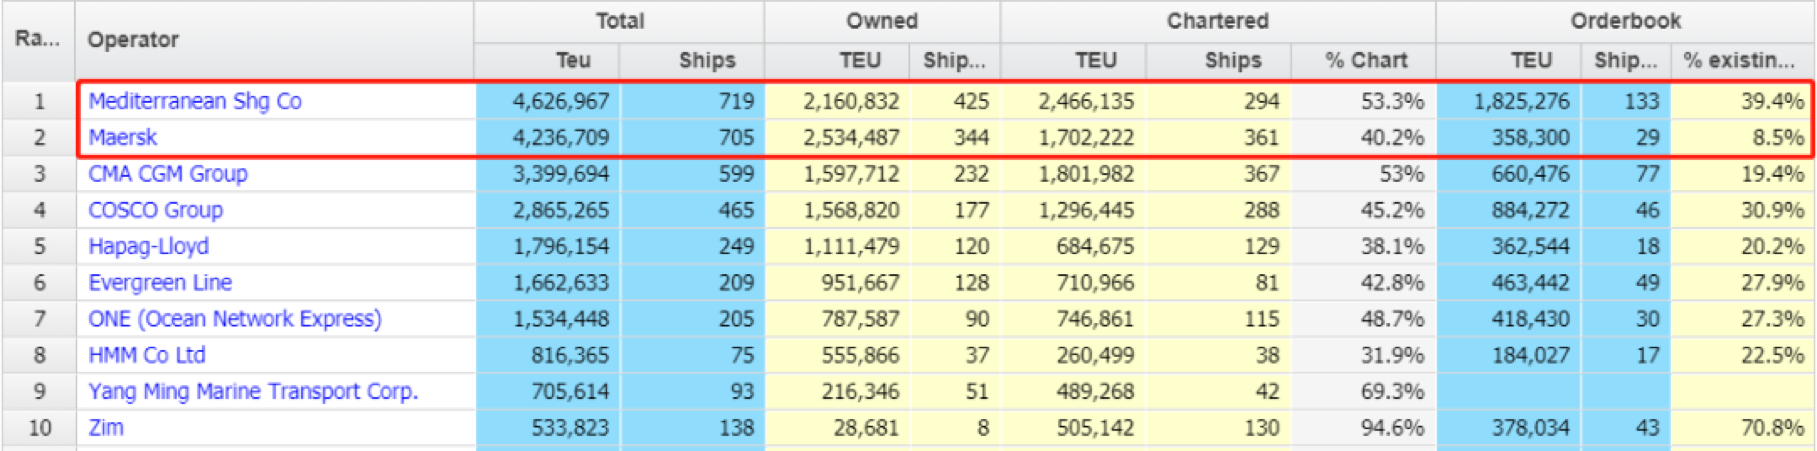Click the Zim operator link

tap(106, 428)
